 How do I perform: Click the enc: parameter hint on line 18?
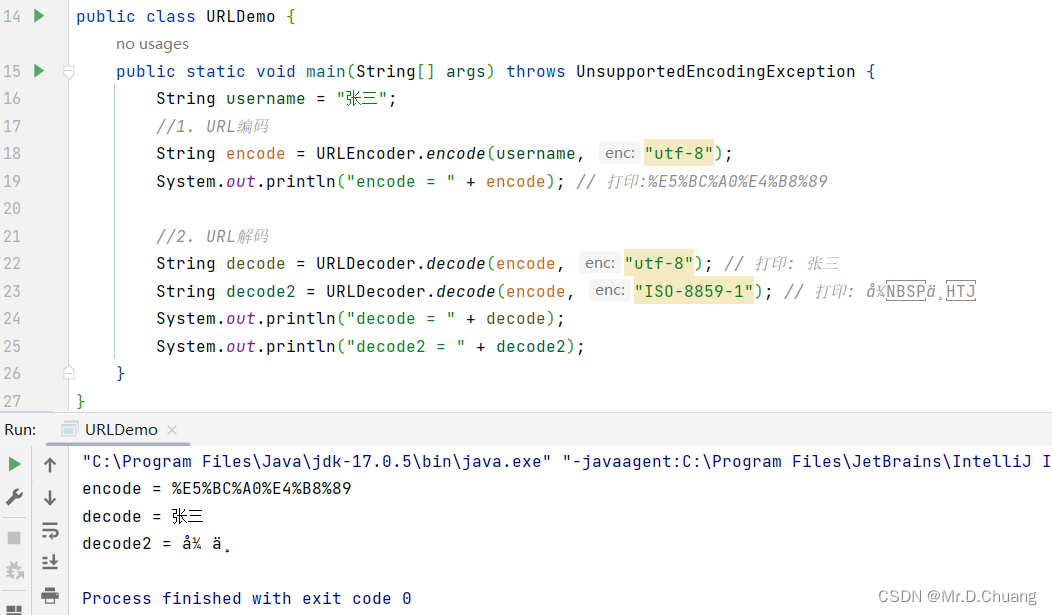click(x=619, y=154)
